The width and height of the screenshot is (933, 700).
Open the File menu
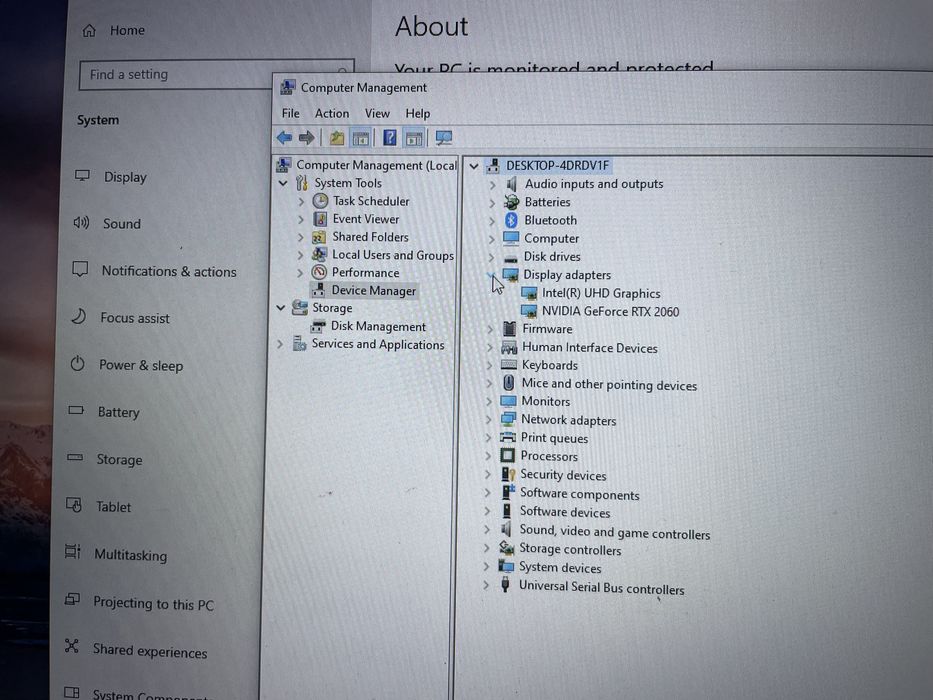pos(291,113)
